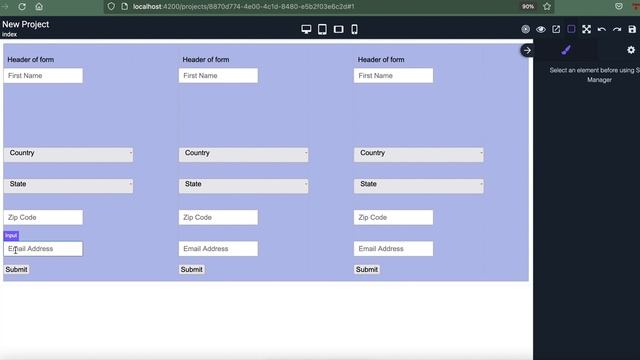Open the settings gear tab

(631, 50)
